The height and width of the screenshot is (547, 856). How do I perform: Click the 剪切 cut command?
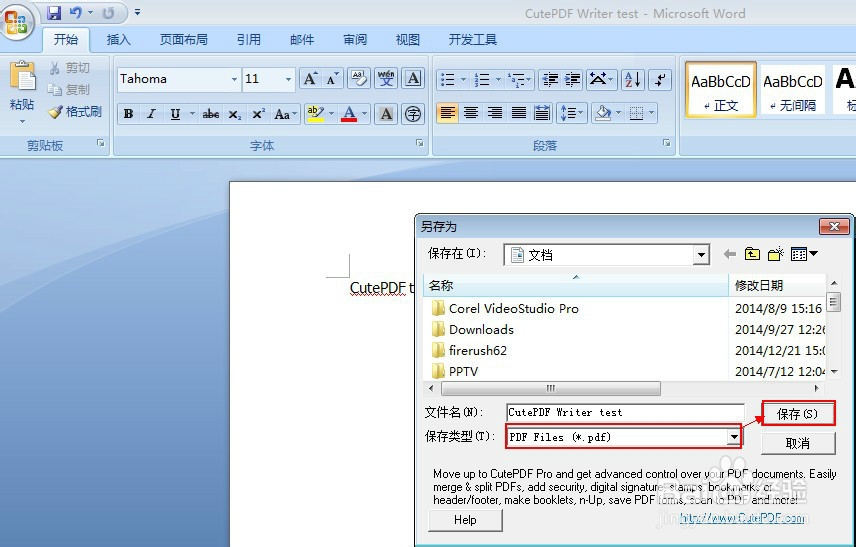pyautogui.click(x=69, y=68)
